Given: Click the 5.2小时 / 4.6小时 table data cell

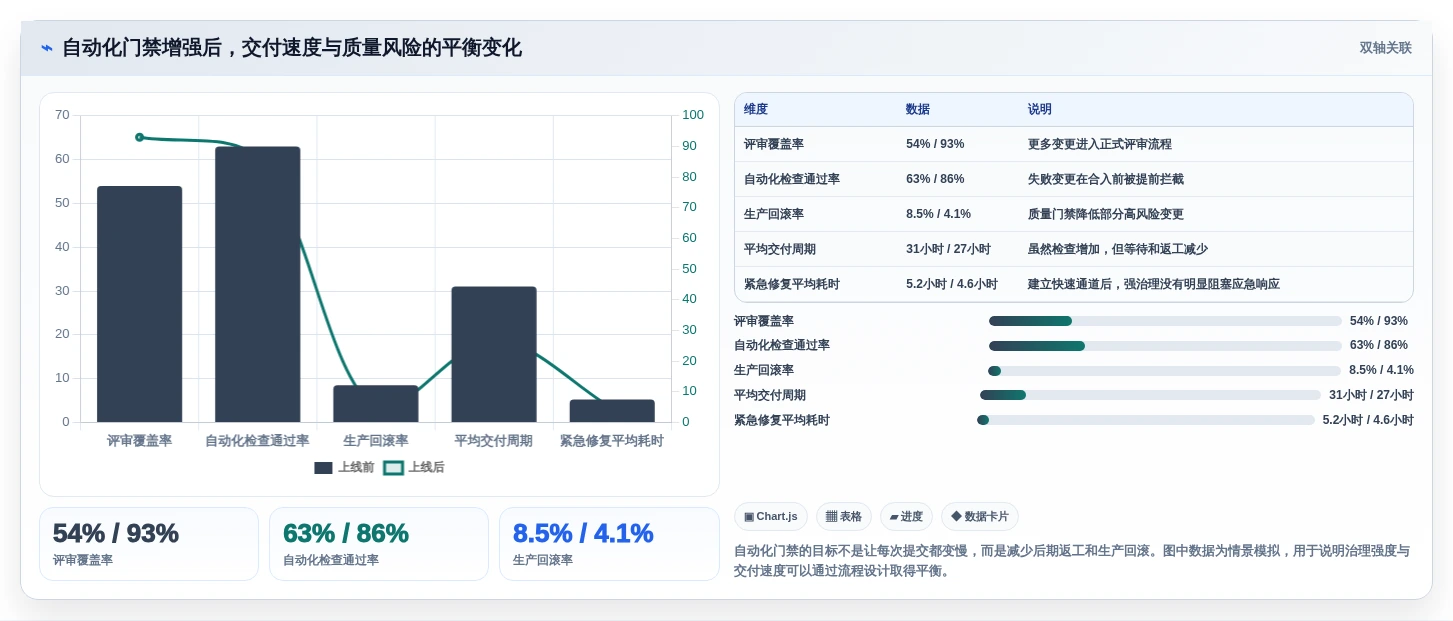Looking at the screenshot, I should tap(958, 284).
